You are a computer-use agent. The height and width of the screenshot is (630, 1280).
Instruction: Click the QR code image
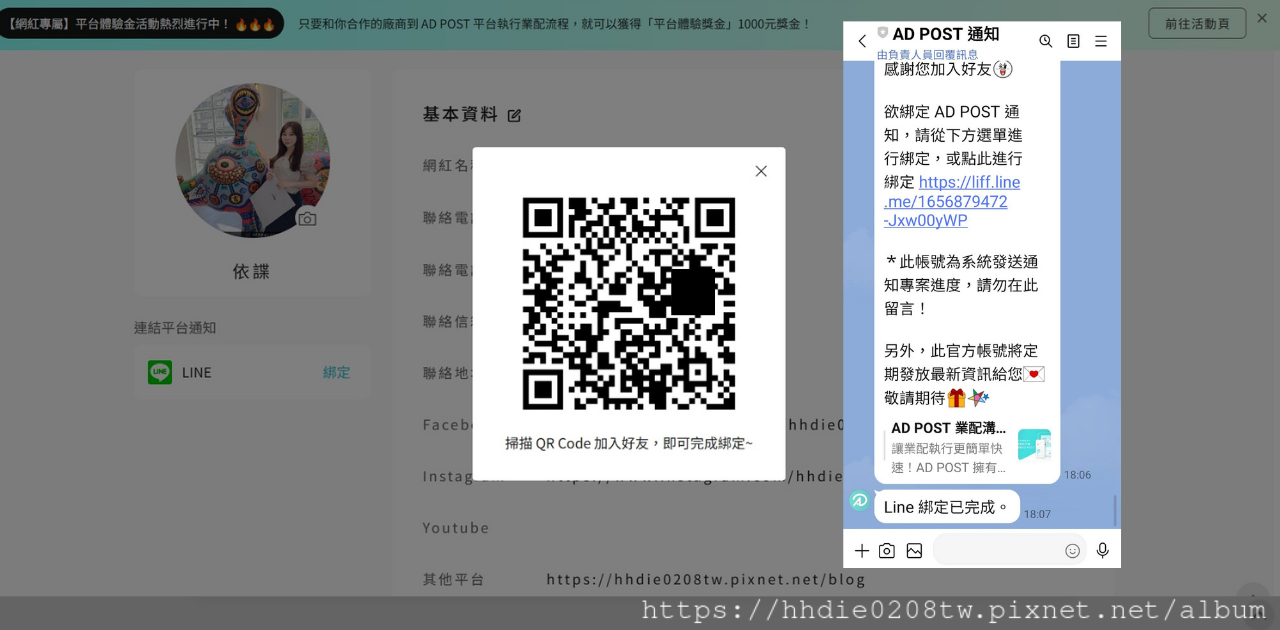tap(629, 303)
